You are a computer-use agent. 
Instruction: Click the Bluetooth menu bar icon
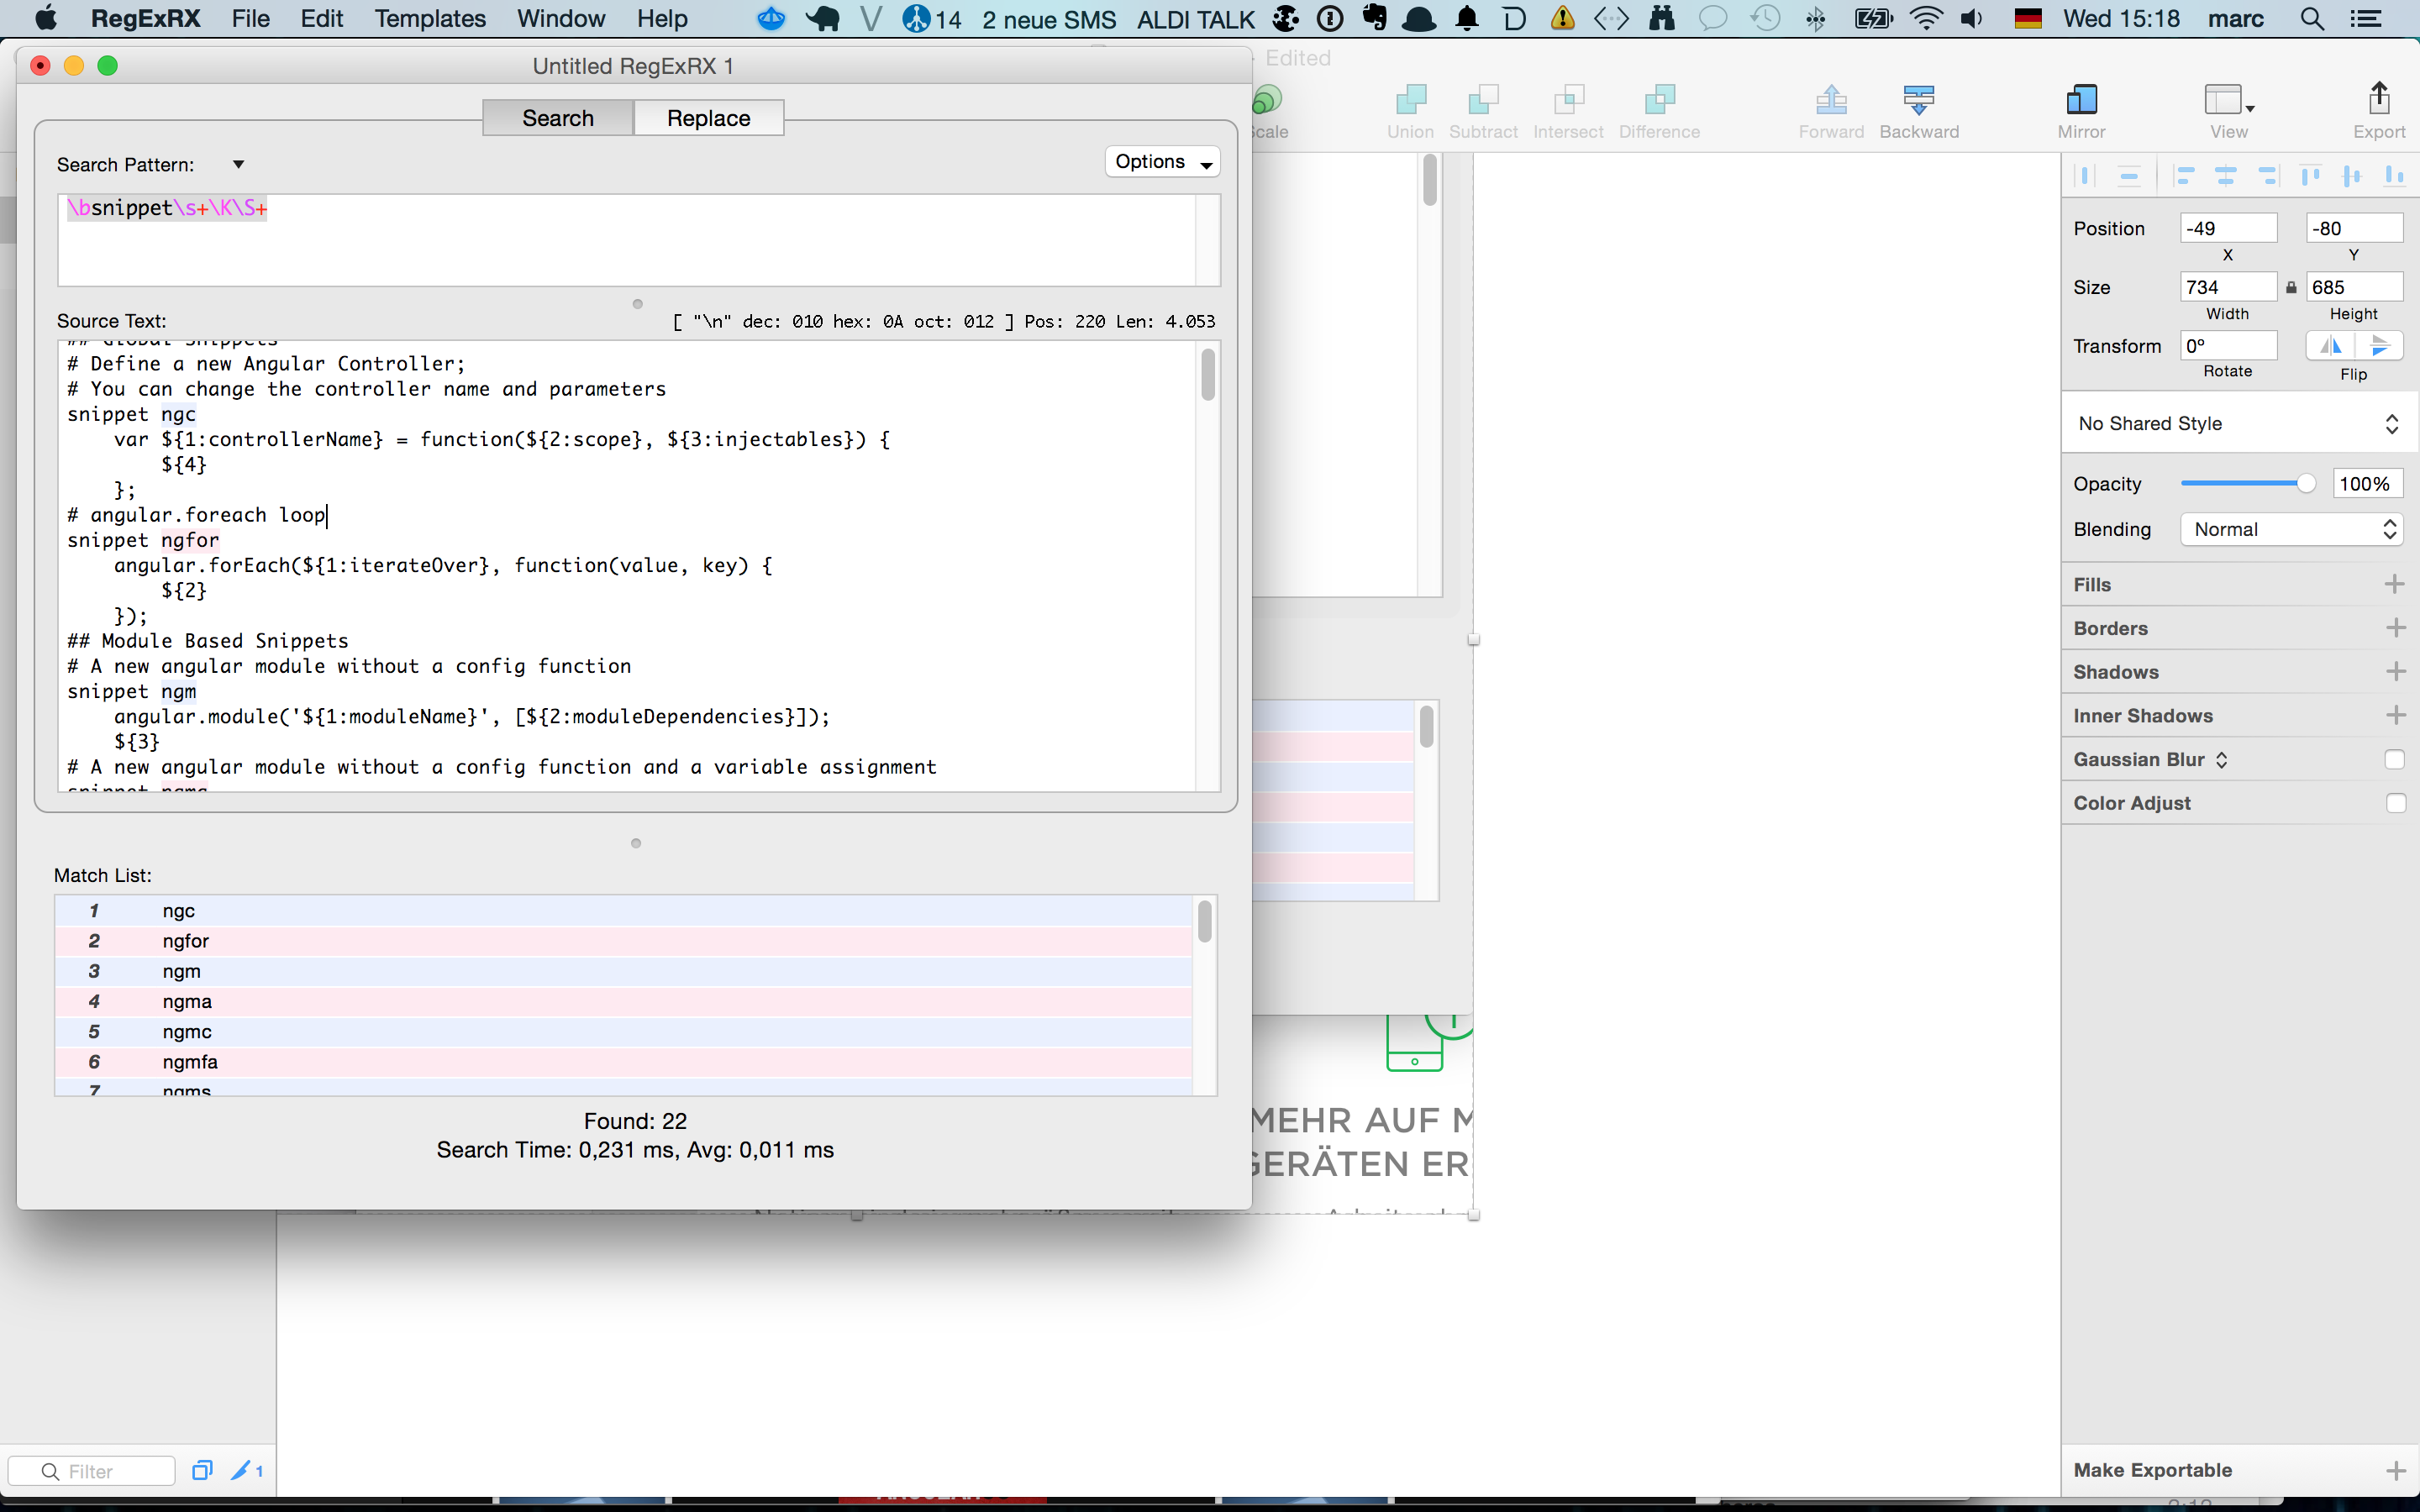(x=1816, y=19)
